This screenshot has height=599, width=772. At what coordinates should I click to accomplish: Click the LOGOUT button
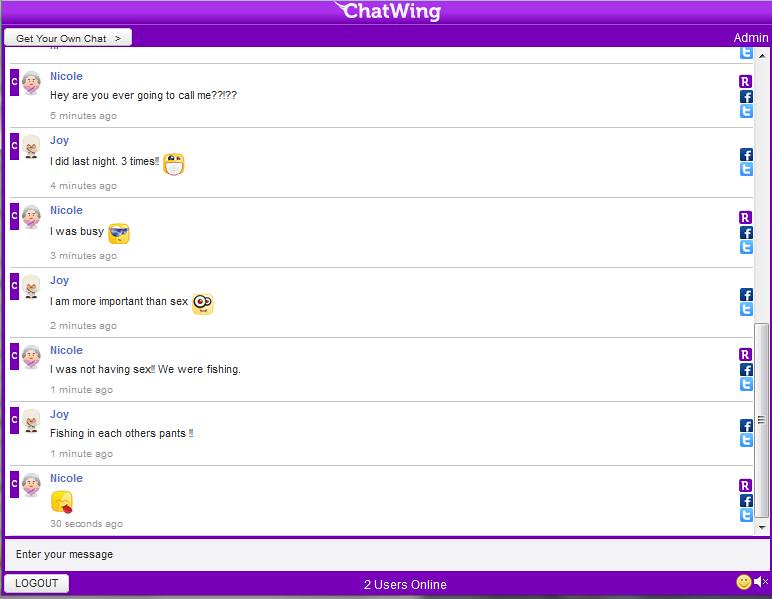pos(36,583)
